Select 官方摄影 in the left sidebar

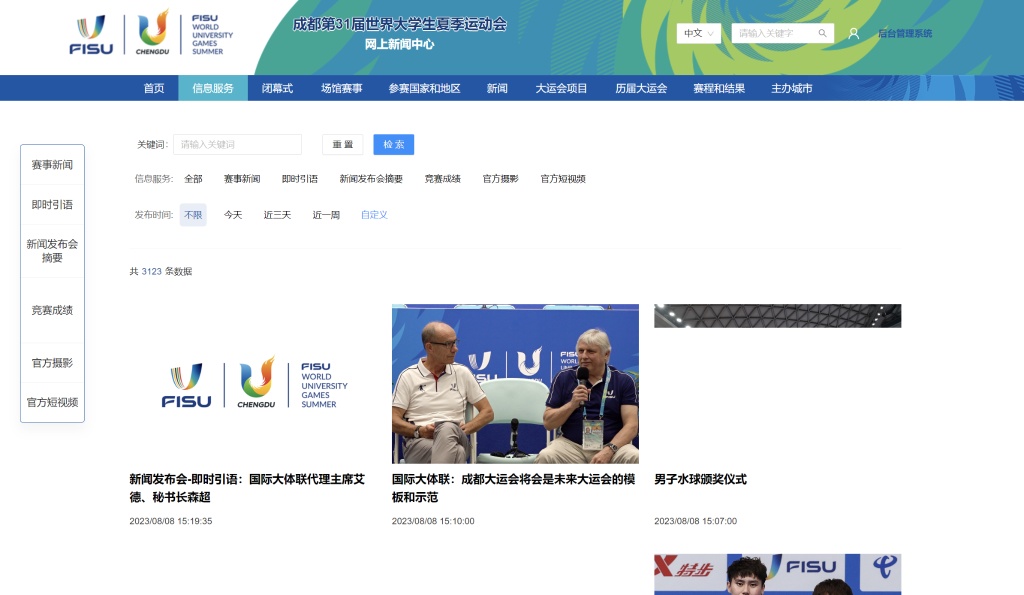[52, 363]
